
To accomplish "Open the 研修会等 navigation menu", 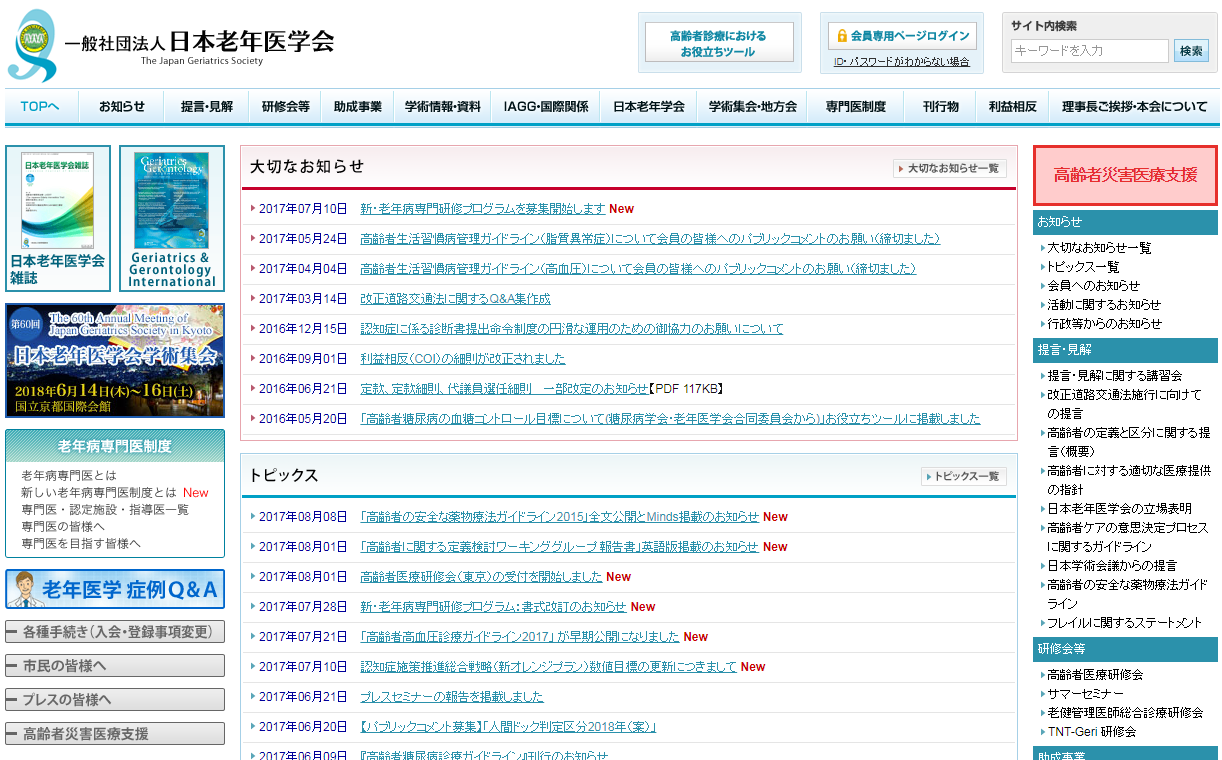I will (x=285, y=106).
